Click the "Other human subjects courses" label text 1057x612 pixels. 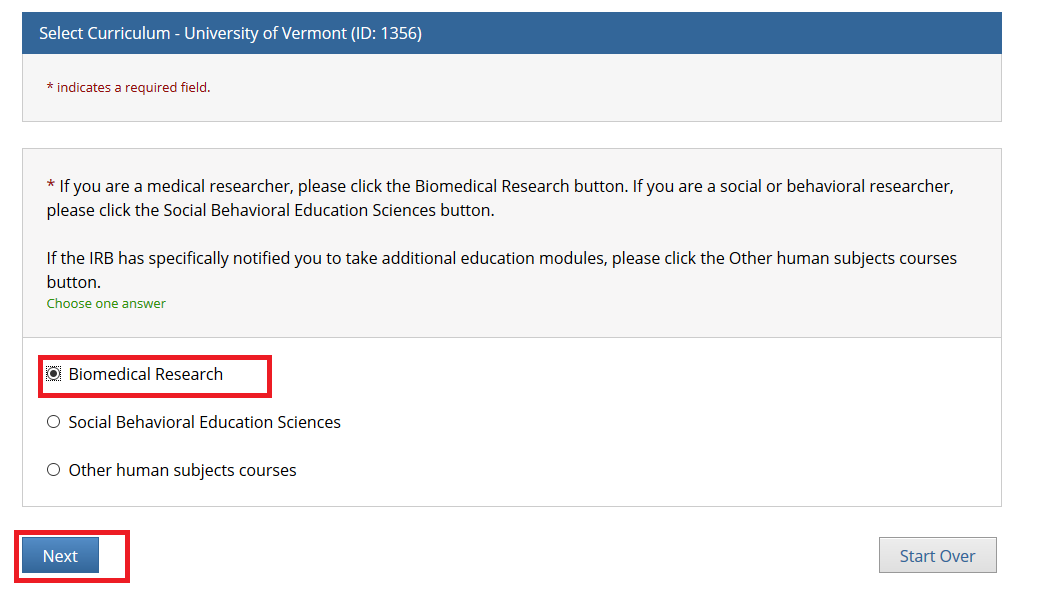[x=182, y=470]
